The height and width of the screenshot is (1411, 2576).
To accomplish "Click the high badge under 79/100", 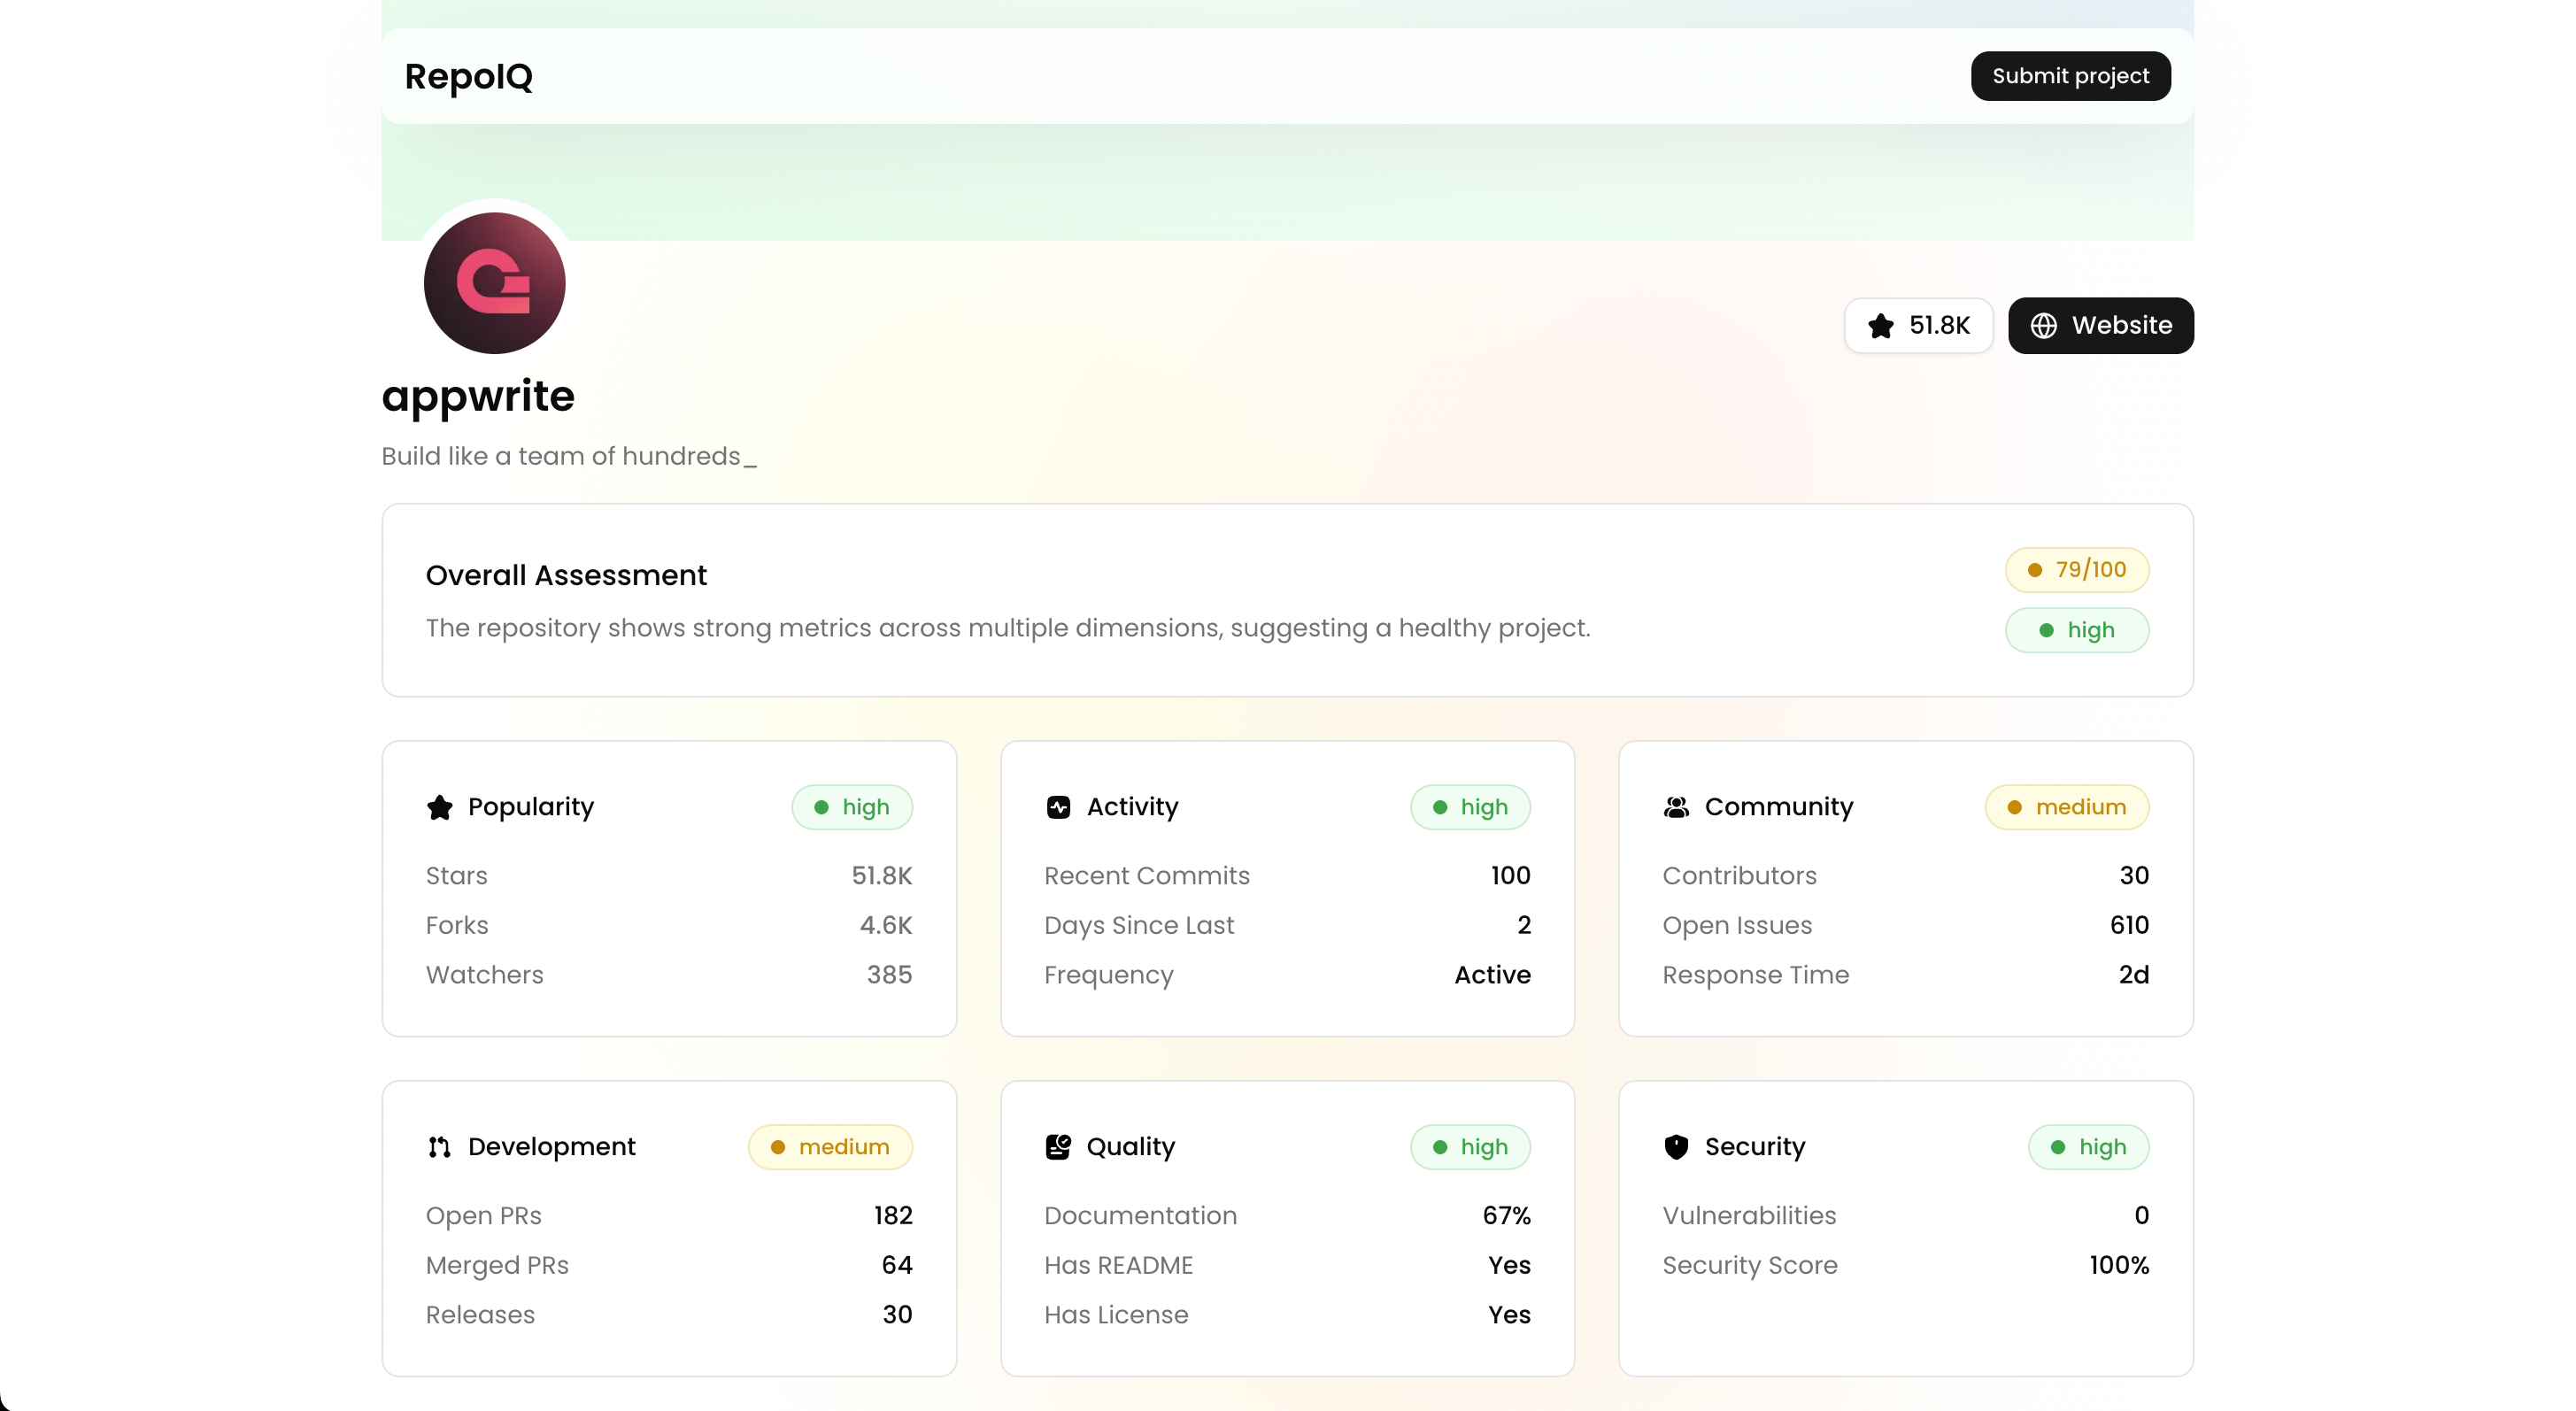I will point(2077,630).
